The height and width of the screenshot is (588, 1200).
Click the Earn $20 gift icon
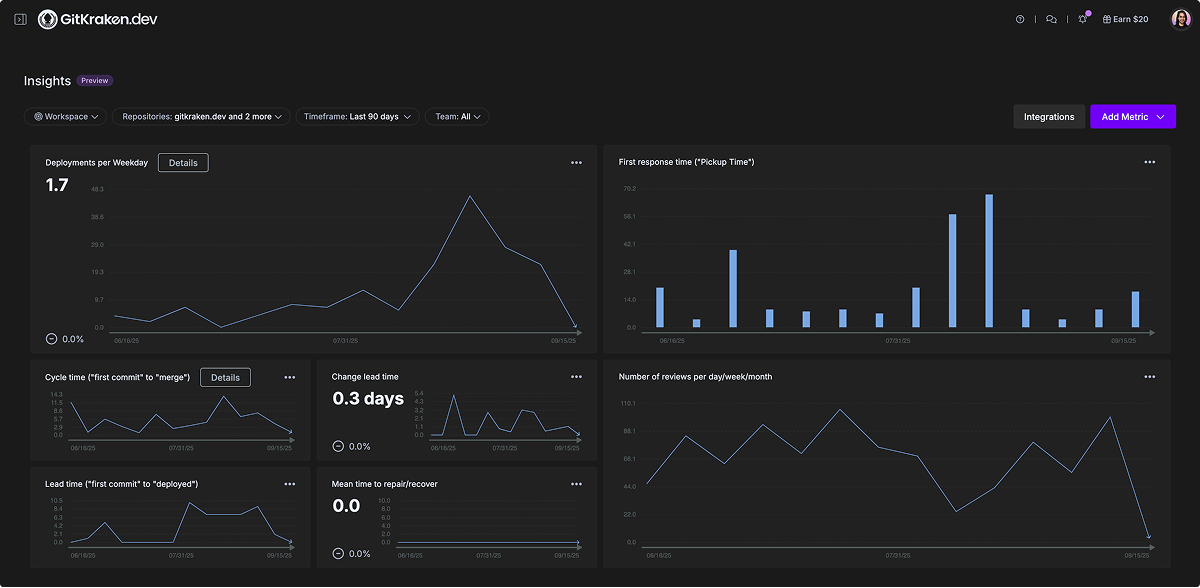point(1107,19)
